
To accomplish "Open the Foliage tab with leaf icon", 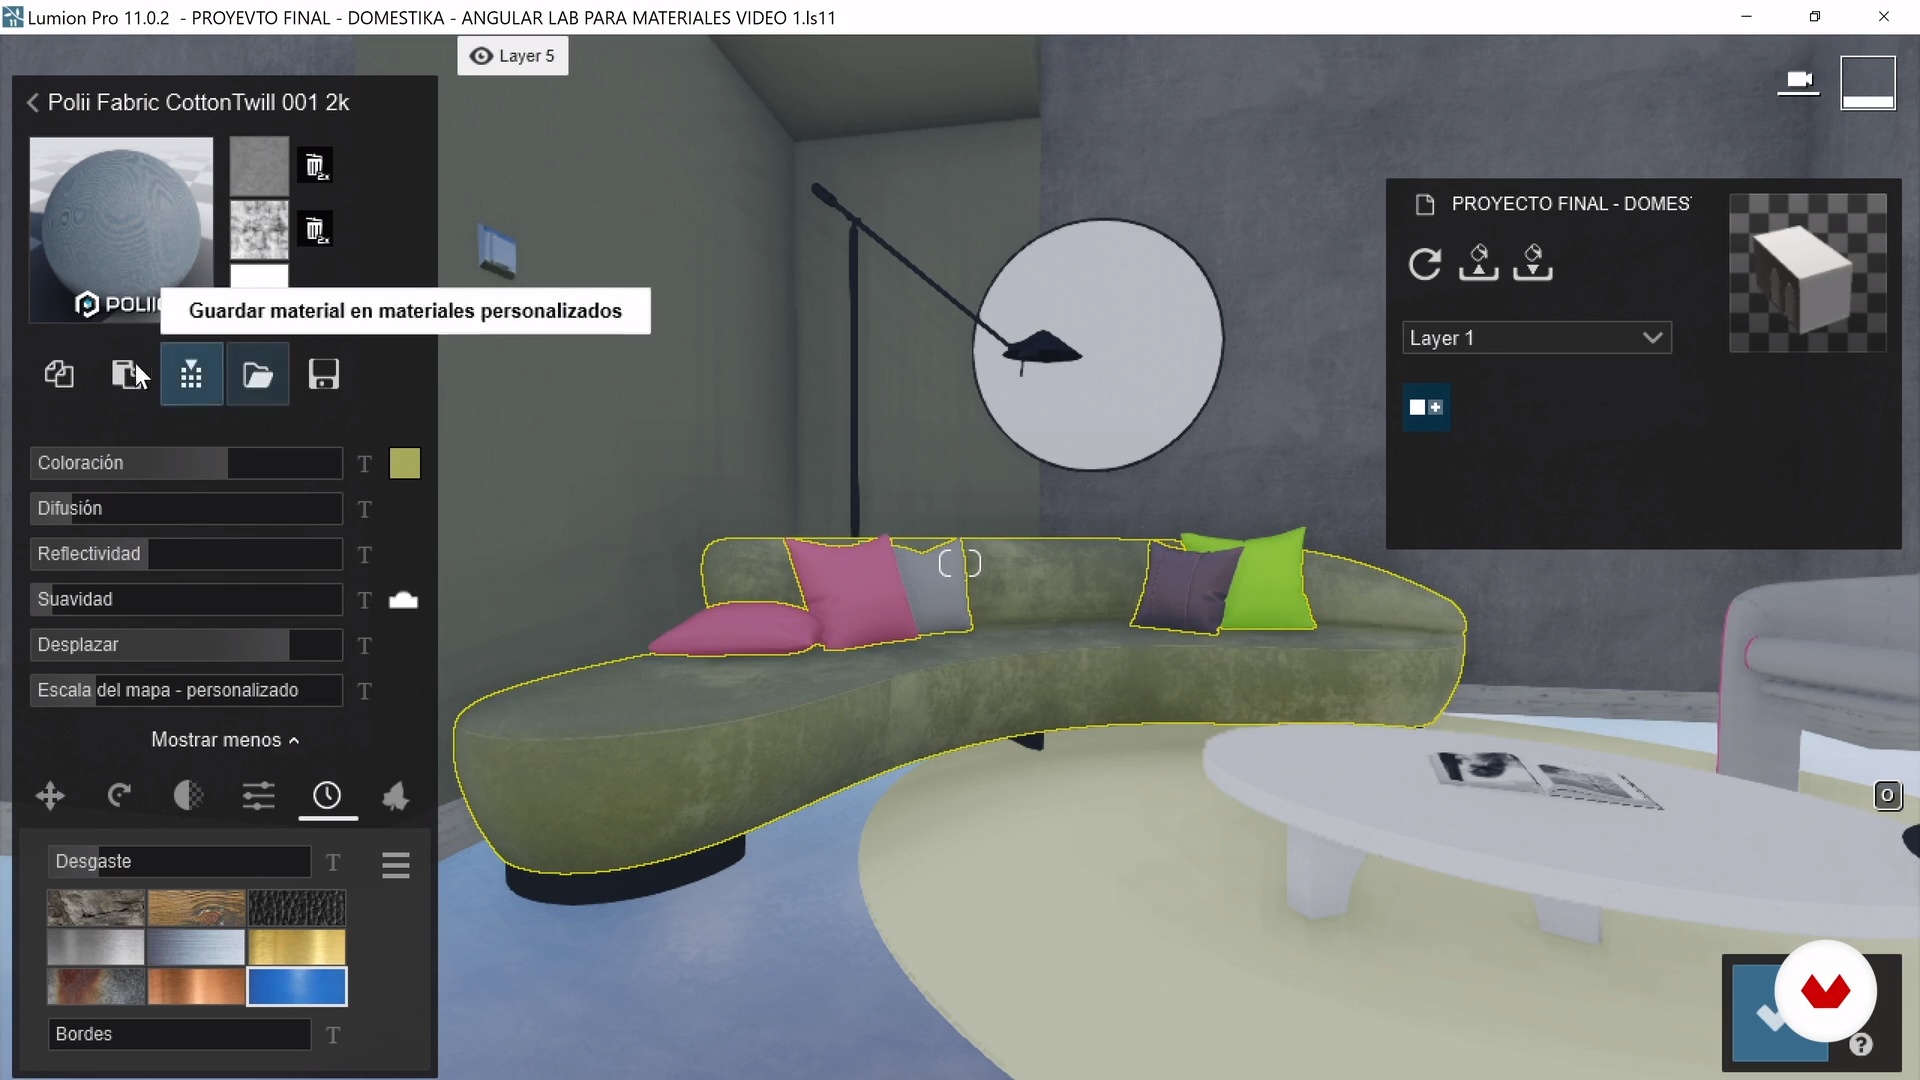I will 396,796.
